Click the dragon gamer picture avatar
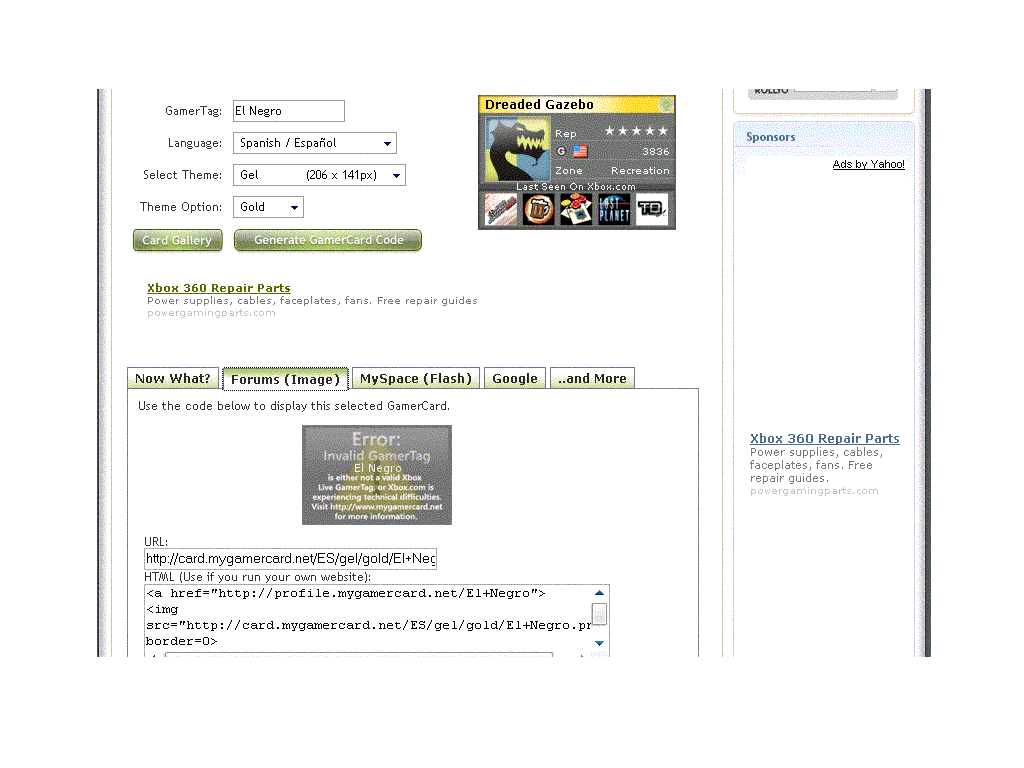Screen dimensions: 1024x768 point(518,150)
